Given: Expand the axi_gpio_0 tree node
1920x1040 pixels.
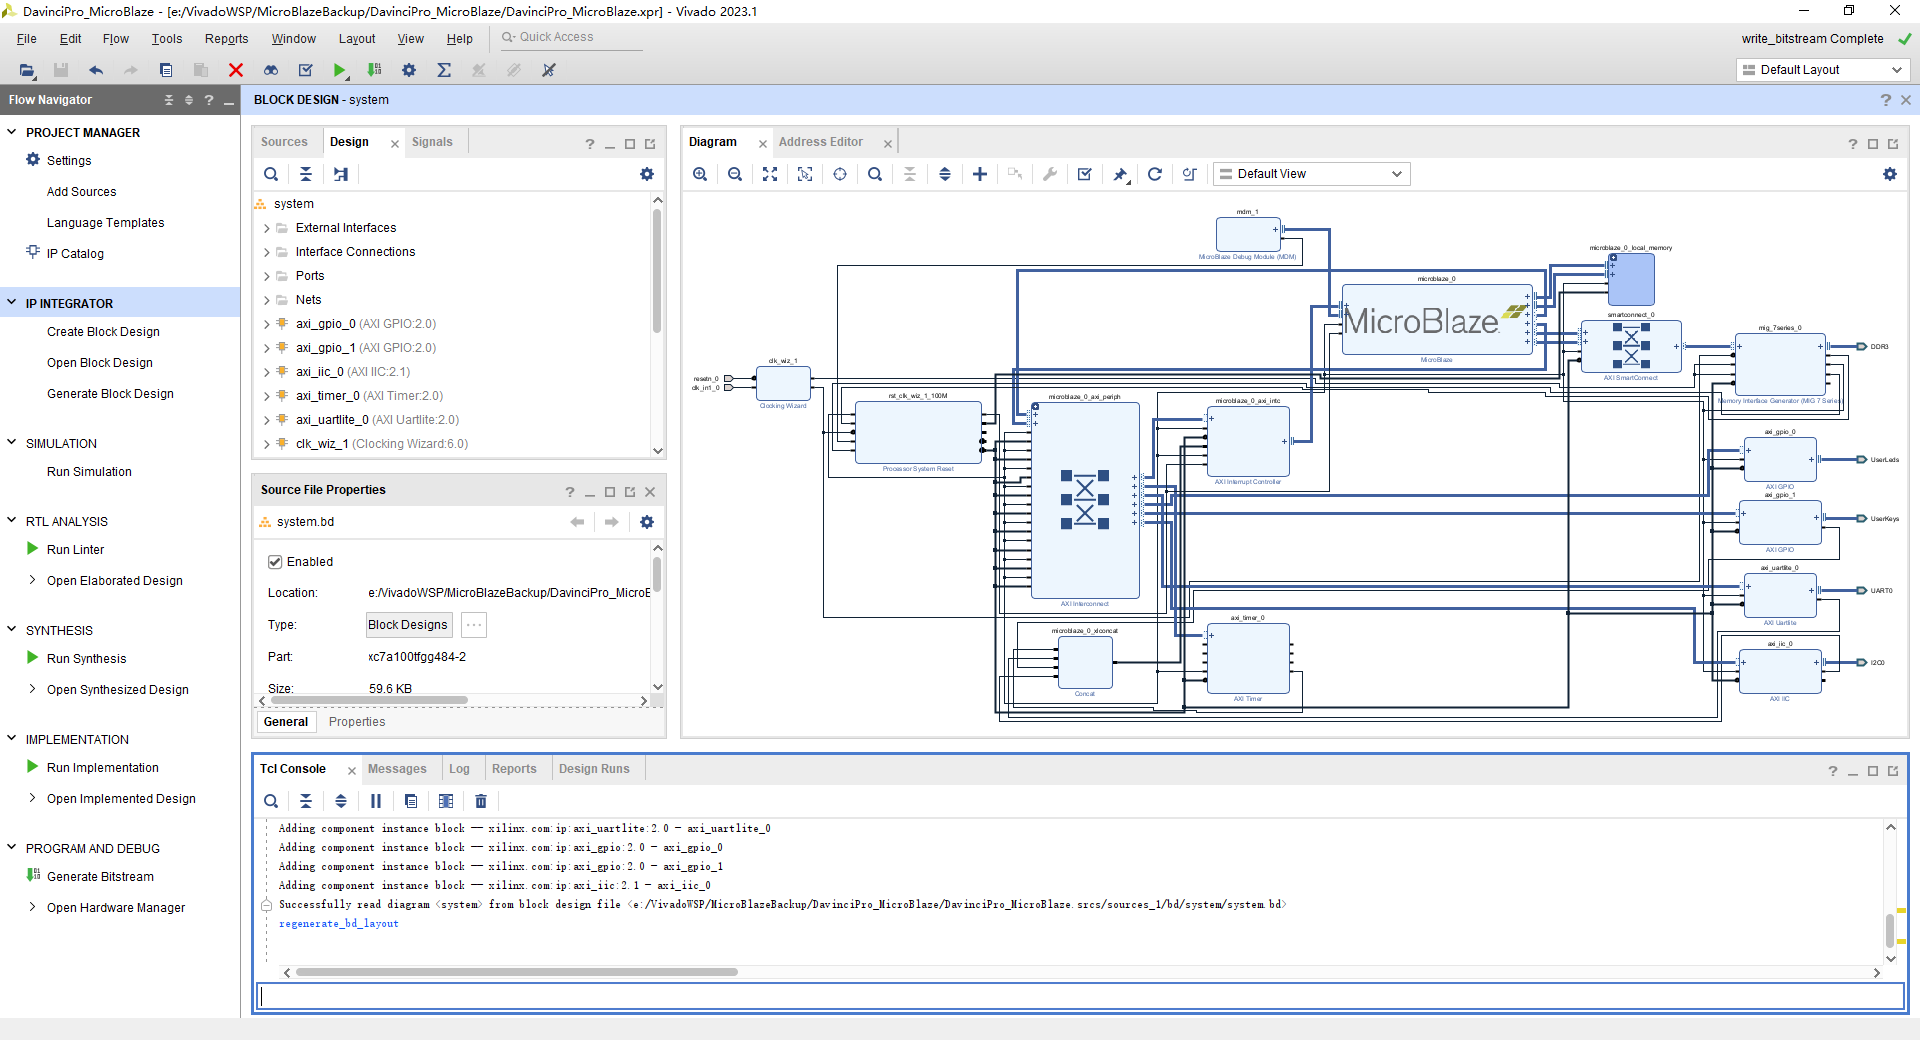Looking at the screenshot, I should coord(267,324).
